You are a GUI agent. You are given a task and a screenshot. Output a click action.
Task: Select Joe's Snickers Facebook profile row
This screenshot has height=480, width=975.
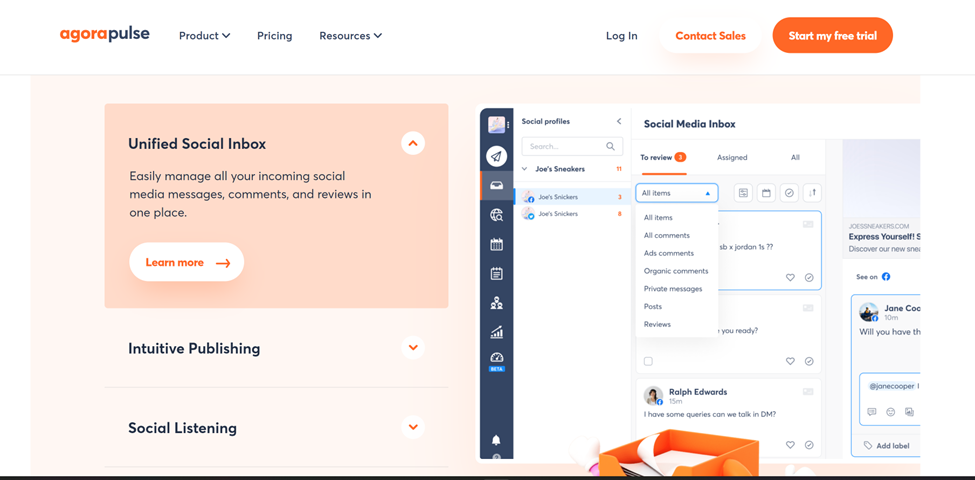point(572,197)
